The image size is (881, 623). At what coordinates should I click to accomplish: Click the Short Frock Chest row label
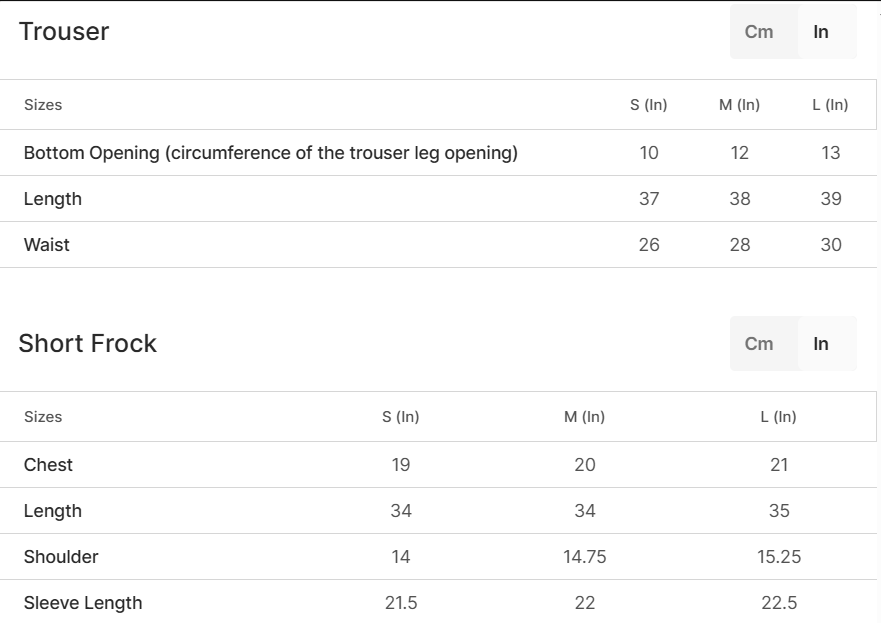click(49, 465)
